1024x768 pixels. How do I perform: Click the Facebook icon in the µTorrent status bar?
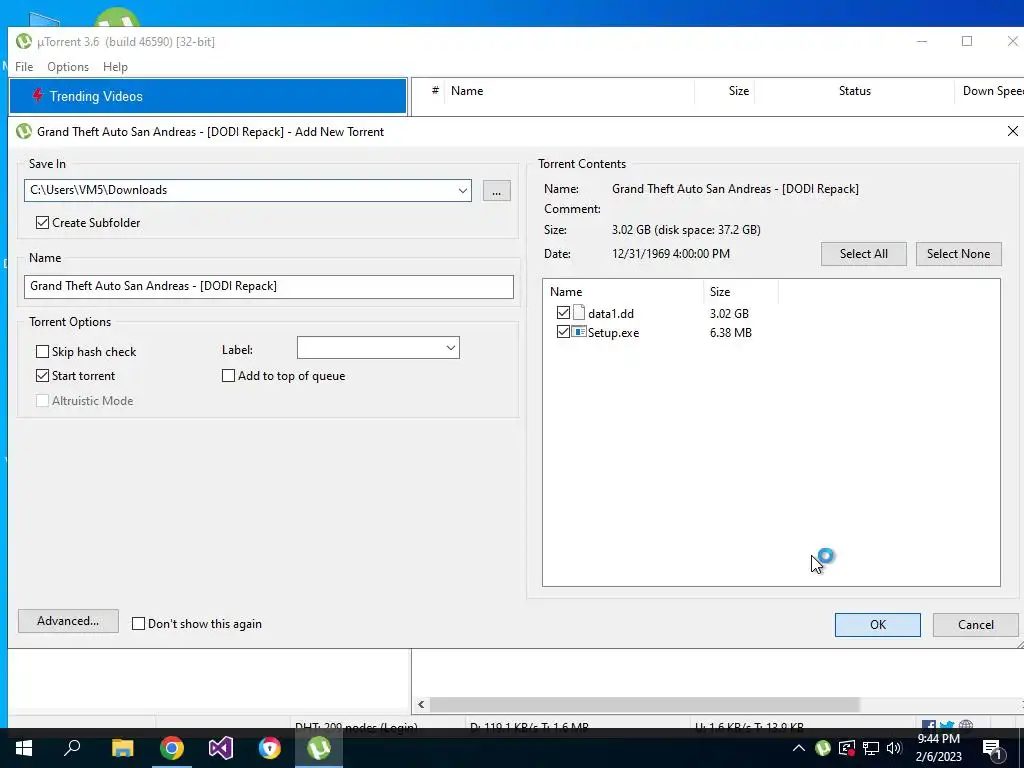(929, 725)
